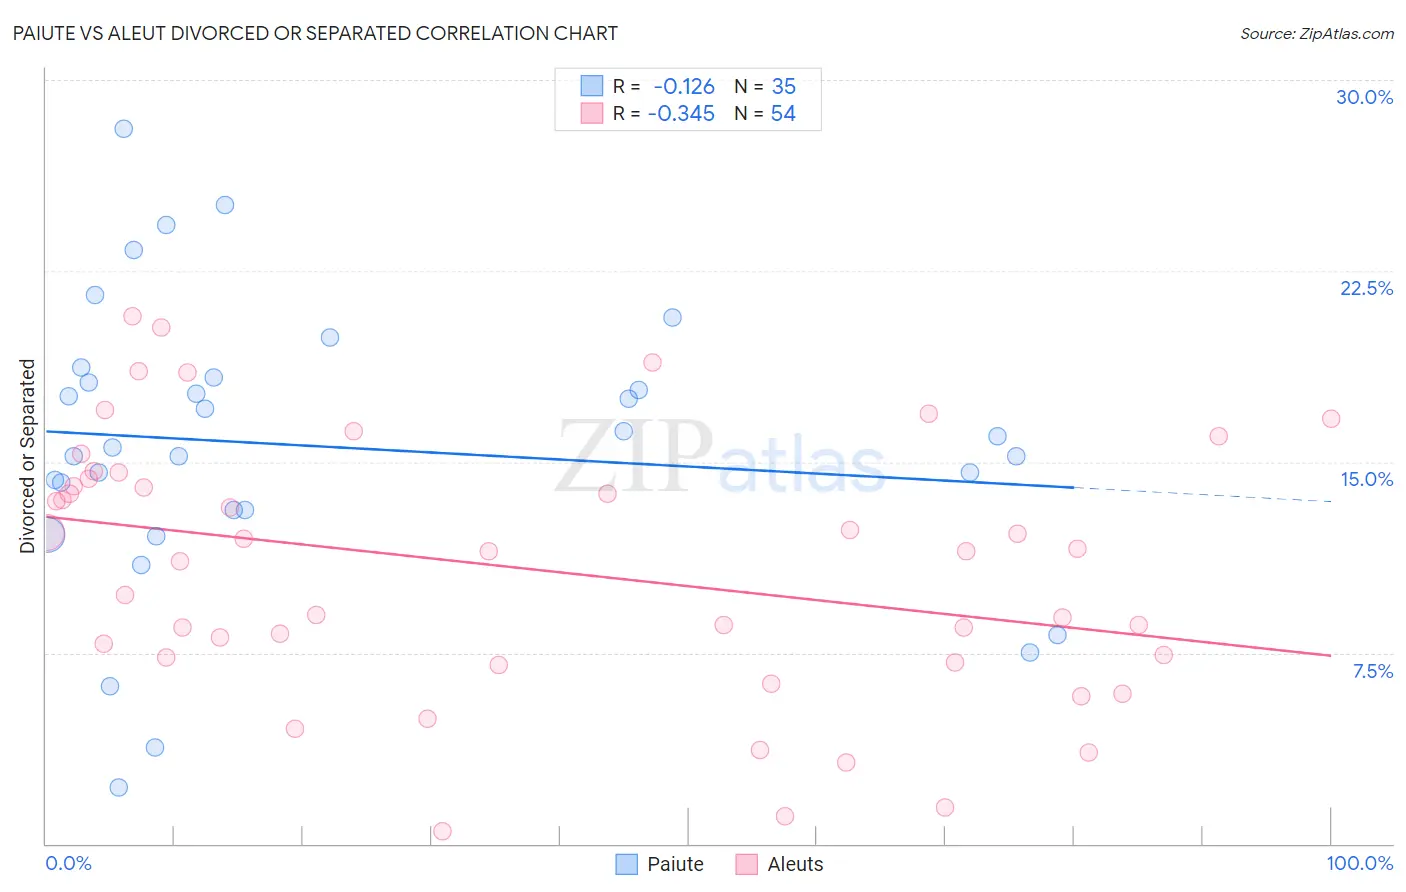Screen dimensions: 1406x892
Task: Click the pink Aleuts trend line
Action: (x=688, y=585)
